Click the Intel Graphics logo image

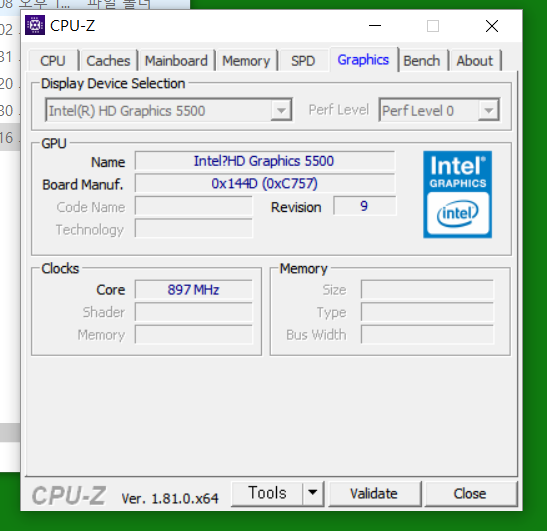click(457, 194)
